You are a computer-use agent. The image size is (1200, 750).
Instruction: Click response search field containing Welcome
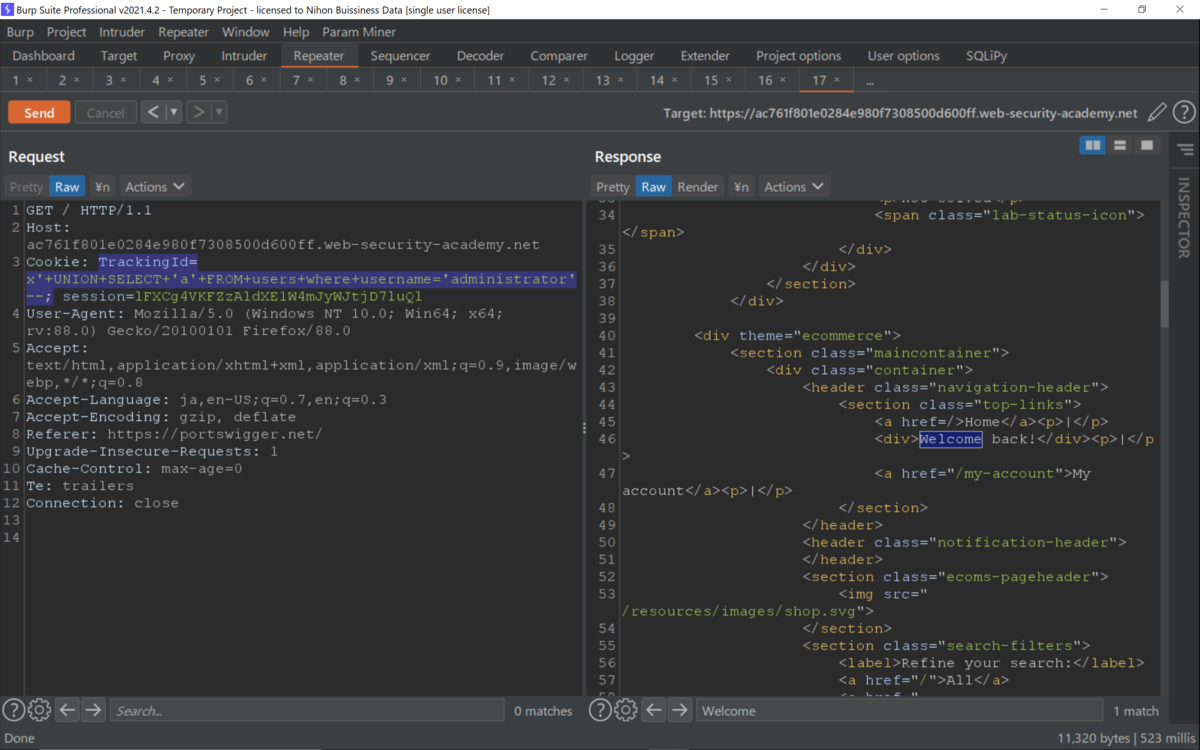[899, 711]
